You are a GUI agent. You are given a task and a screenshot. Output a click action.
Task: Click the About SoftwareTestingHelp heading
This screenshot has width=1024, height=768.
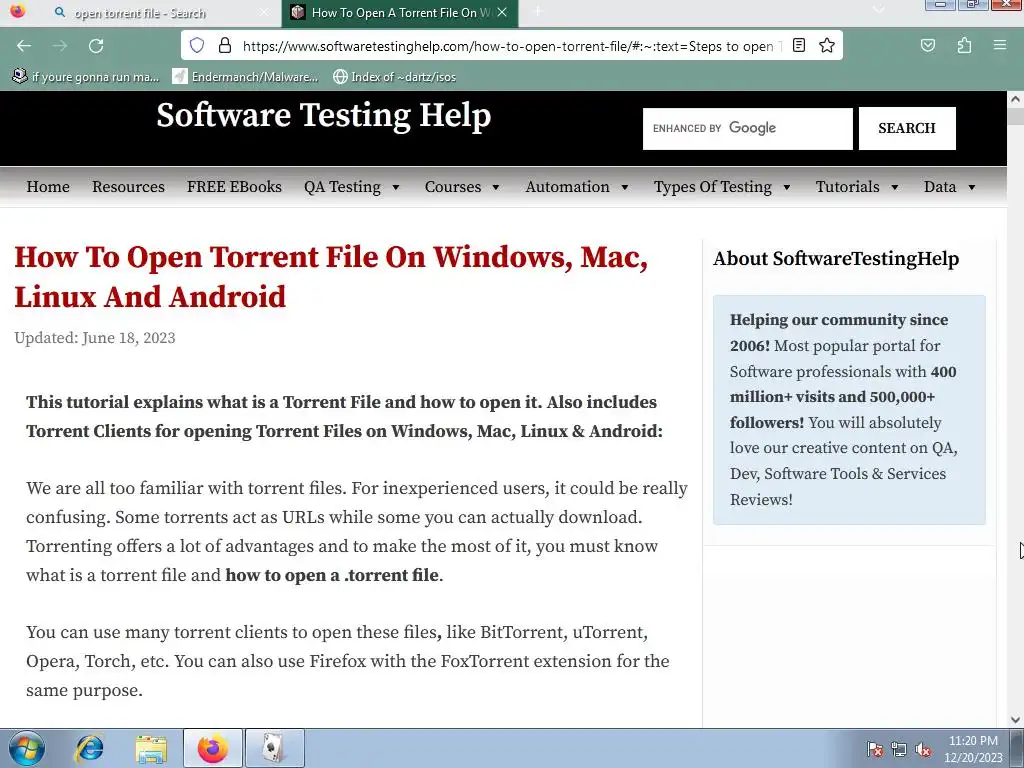coord(836,259)
